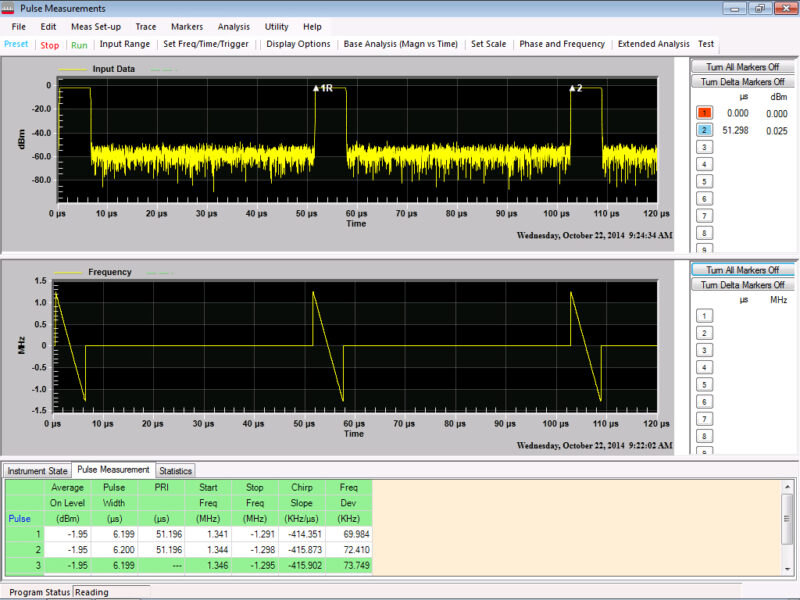Screen dimensions: 800x600
Task: Toggle the active blue marker 2 button
Action: 704,128
